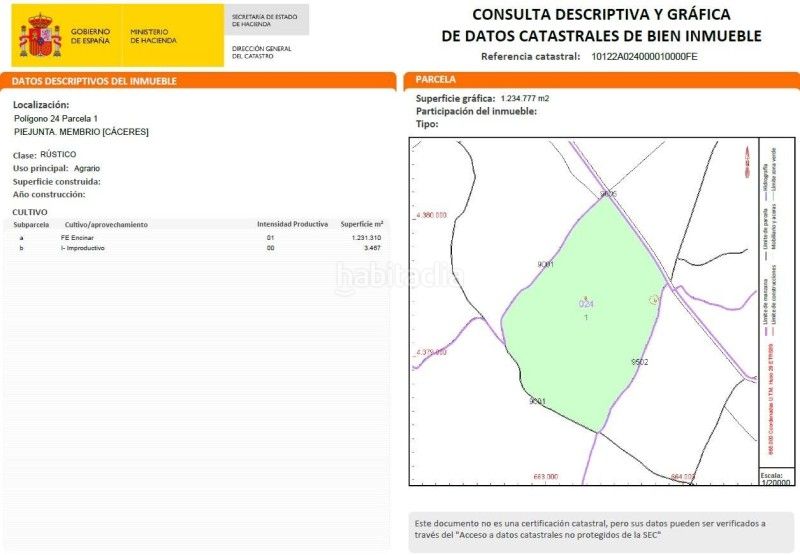Click the 'CULTIVO' table heading
The width and height of the screenshot is (800, 555).
point(30,212)
